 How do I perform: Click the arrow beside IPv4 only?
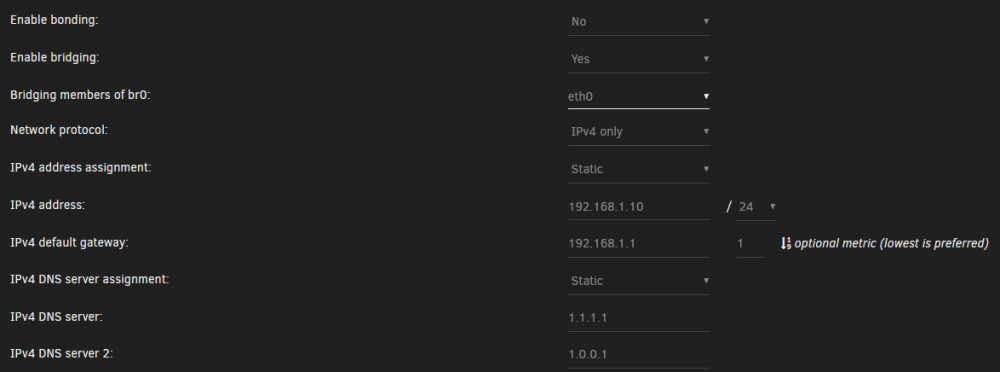[706, 131]
